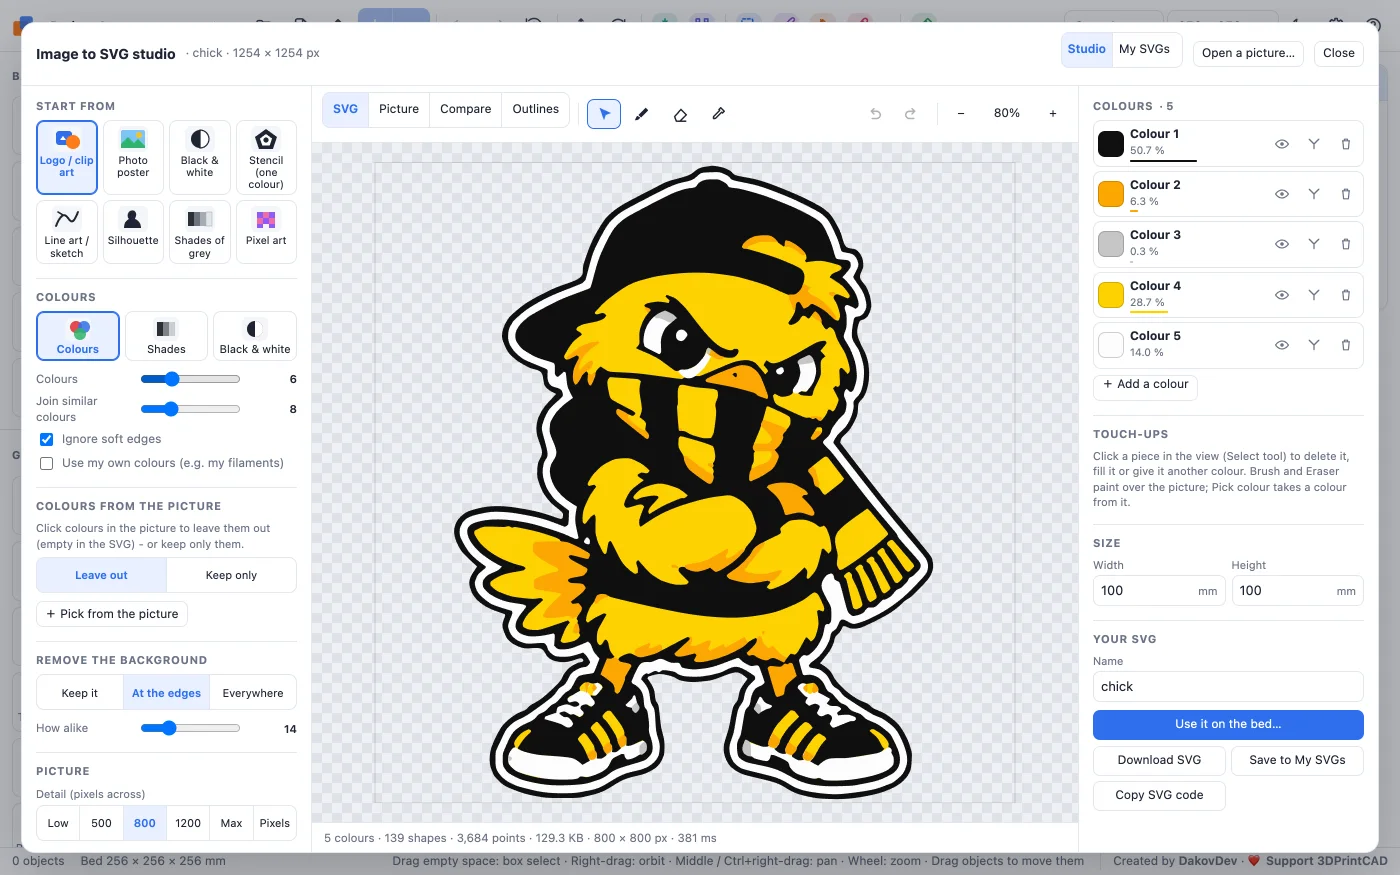Viewport: 1400px width, 875px height.
Task: Set detail level to 1200
Action: [x=188, y=823]
